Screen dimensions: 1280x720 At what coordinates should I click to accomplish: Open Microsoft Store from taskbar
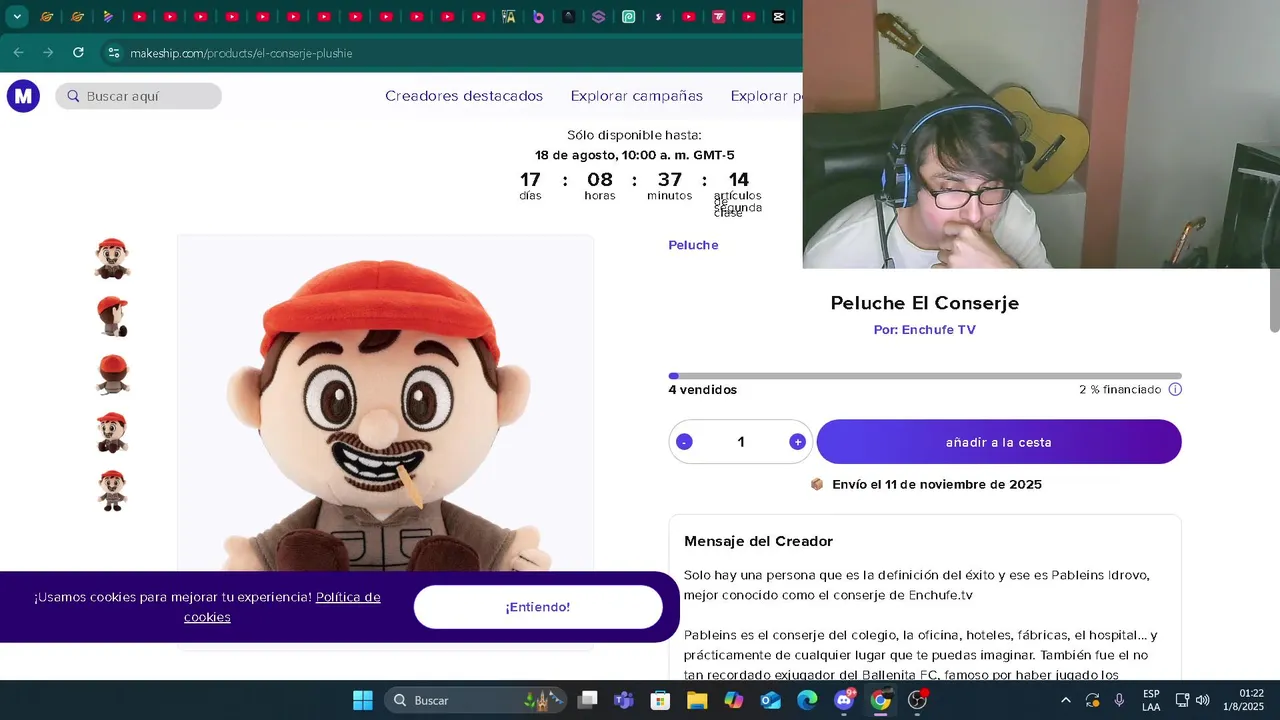[660, 700]
